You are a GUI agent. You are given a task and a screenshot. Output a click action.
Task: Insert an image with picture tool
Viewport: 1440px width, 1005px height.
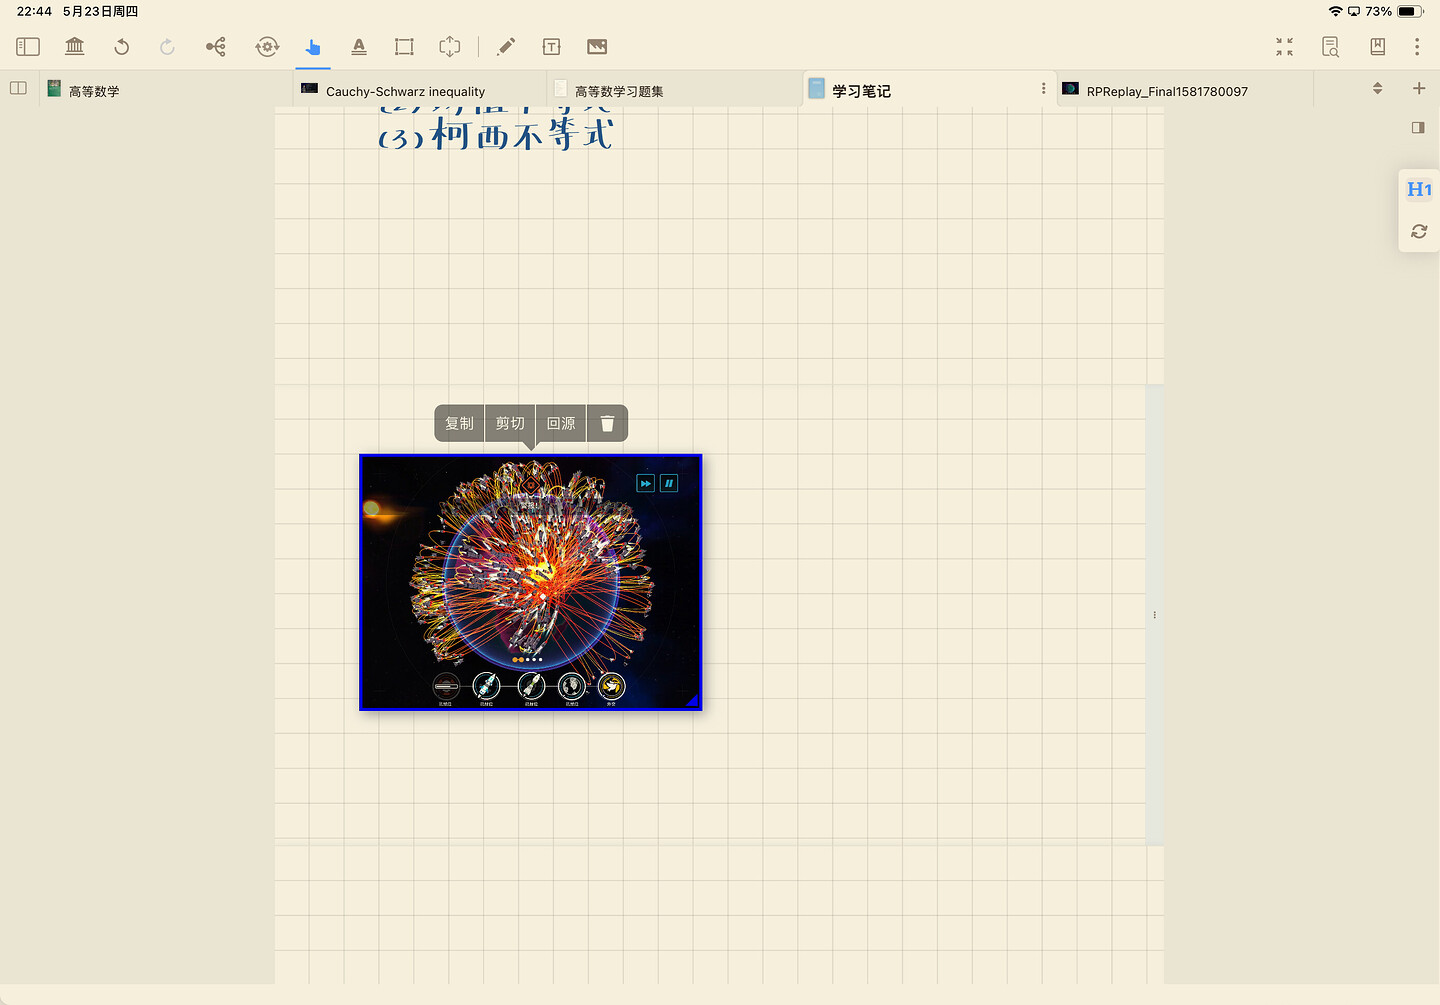(597, 47)
